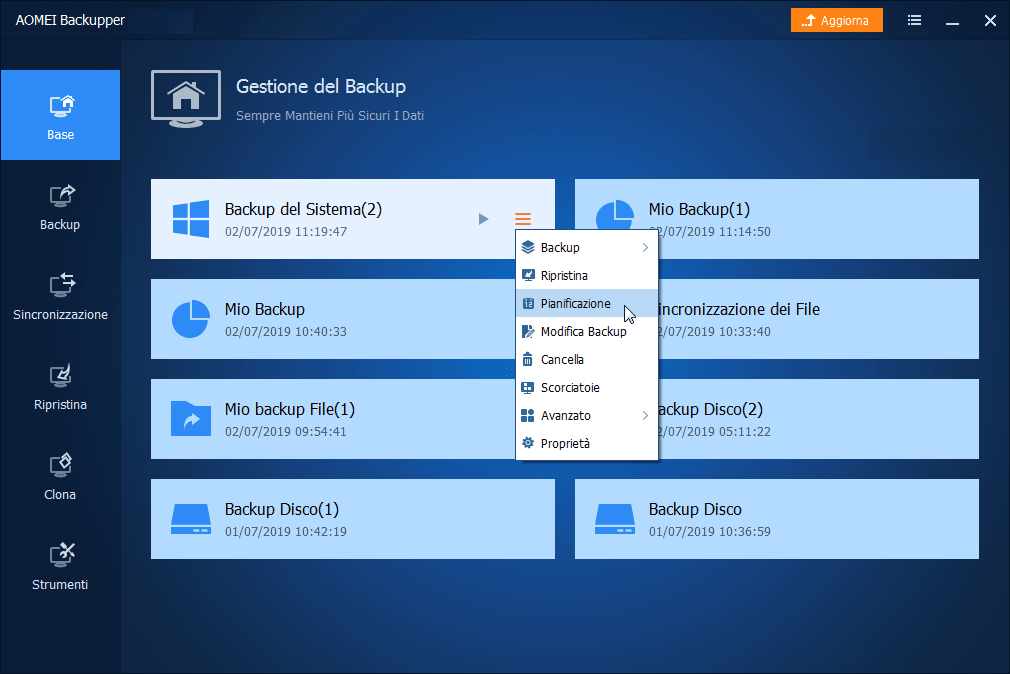Viewport: 1010px width, 674px height.
Task: Click Scorciatoie in the context menu
Action: coord(570,387)
